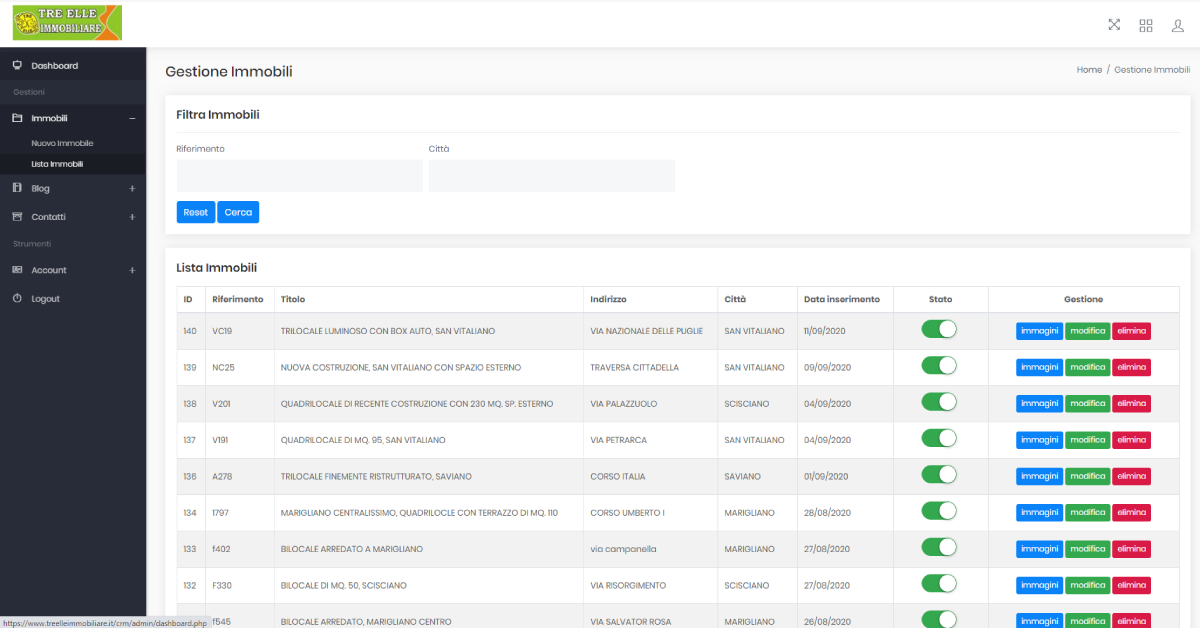
Task: Click the Cerca search button
Action: [x=238, y=212]
